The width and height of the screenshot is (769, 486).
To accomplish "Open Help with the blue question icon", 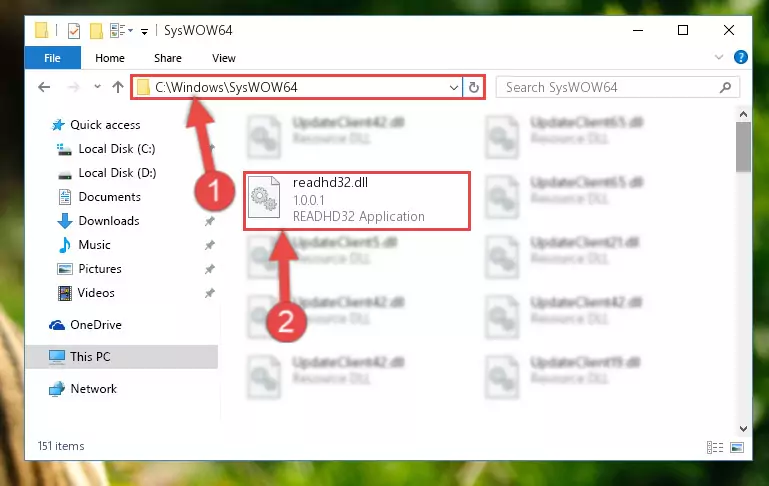I will click(741, 57).
